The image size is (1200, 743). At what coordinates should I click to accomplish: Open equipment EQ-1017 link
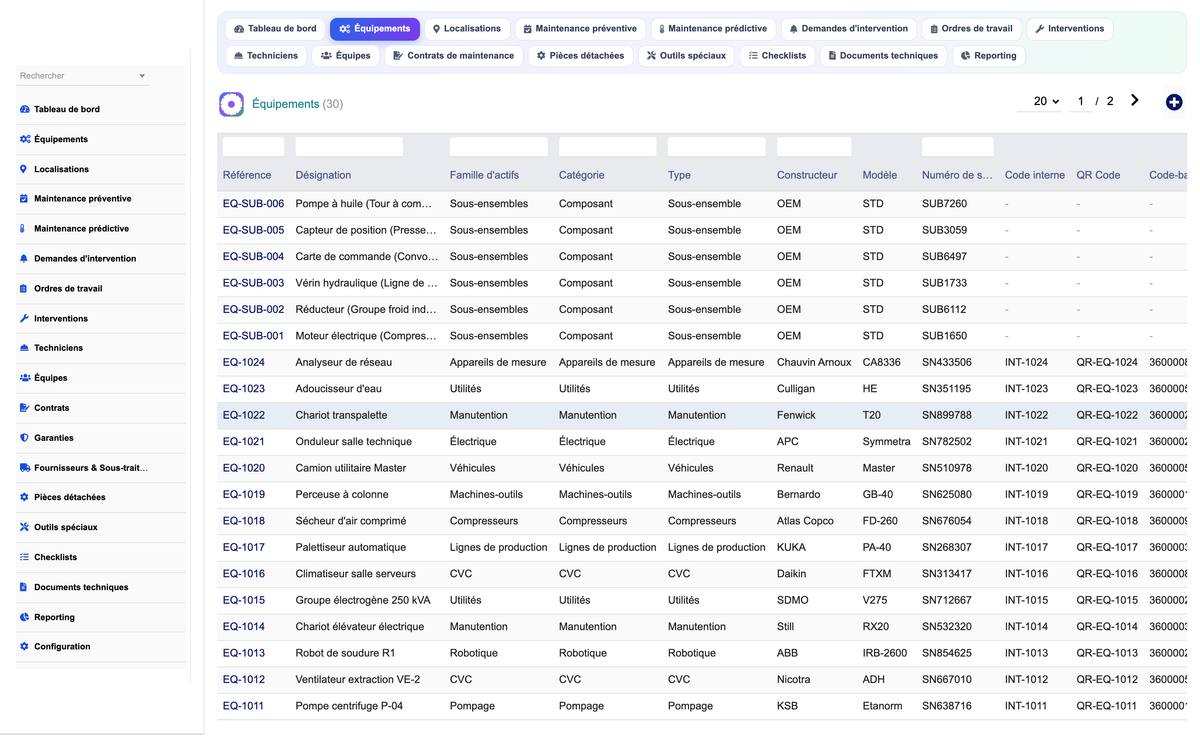coord(244,548)
